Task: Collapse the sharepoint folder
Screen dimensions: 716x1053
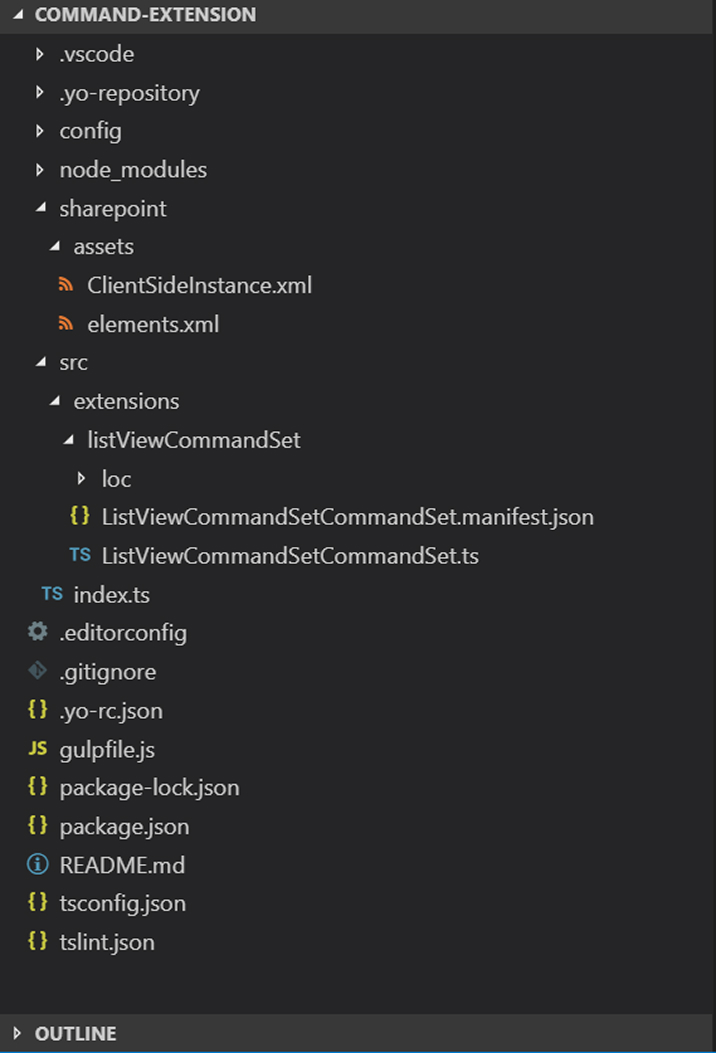Action: (x=38, y=208)
